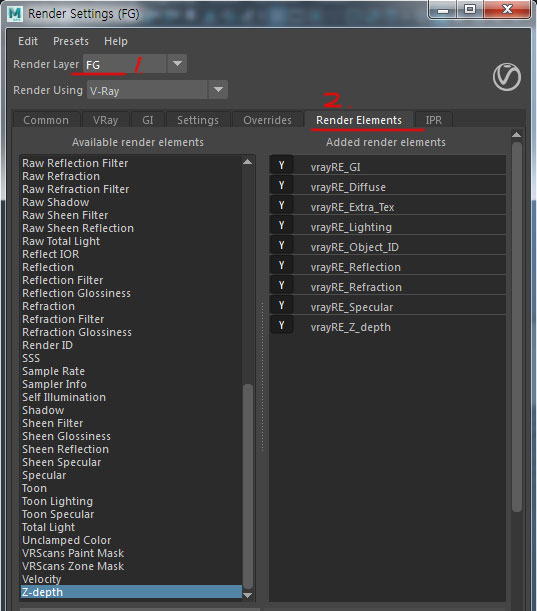Toggle the Y enable button for vrayRE_Diffuse
This screenshot has width=537, height=611.
[x=281, y=185]
